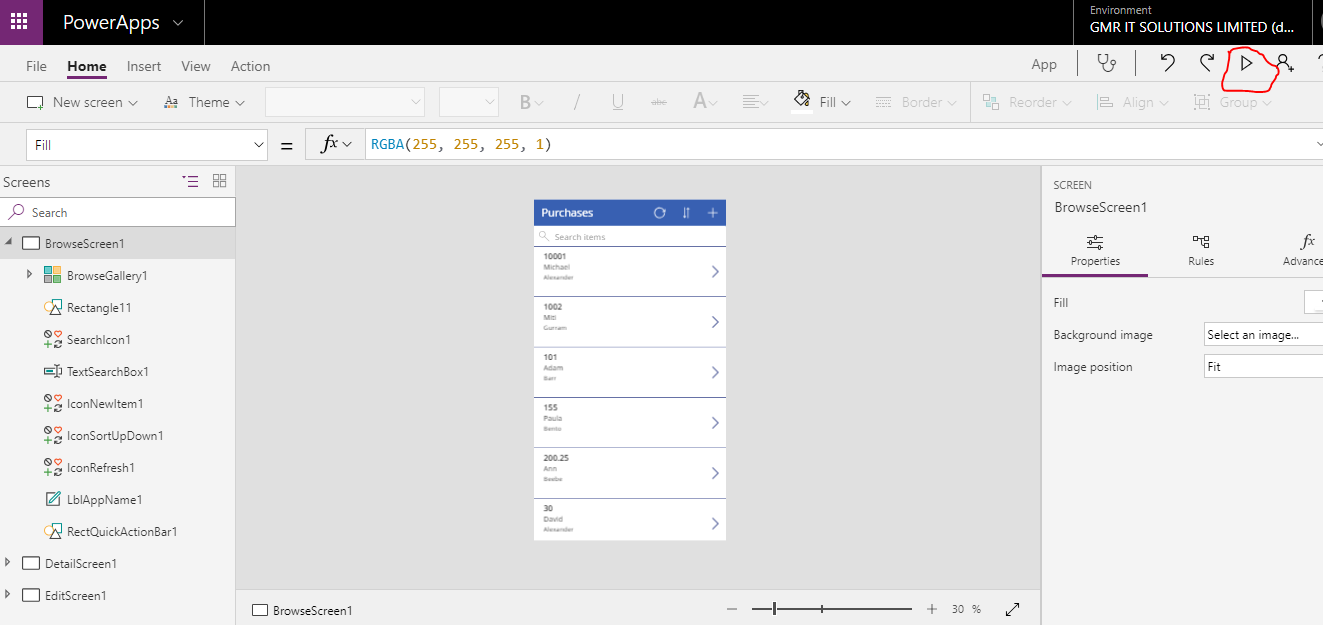This screenshot has height=625, width=1323.
Task: Open Theme dropdown
Action: 203,102
